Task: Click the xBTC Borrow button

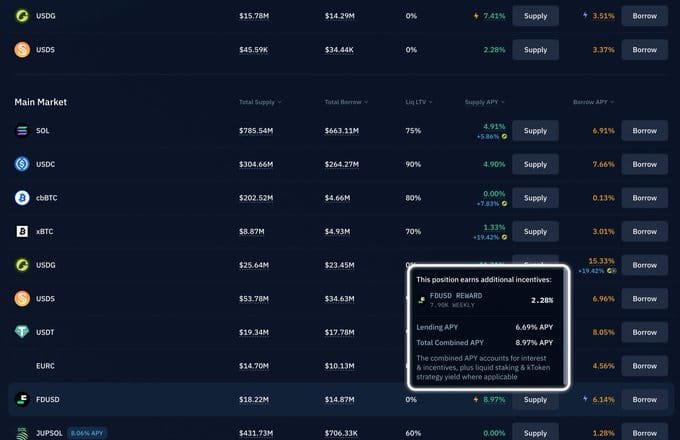Action: 644,231
